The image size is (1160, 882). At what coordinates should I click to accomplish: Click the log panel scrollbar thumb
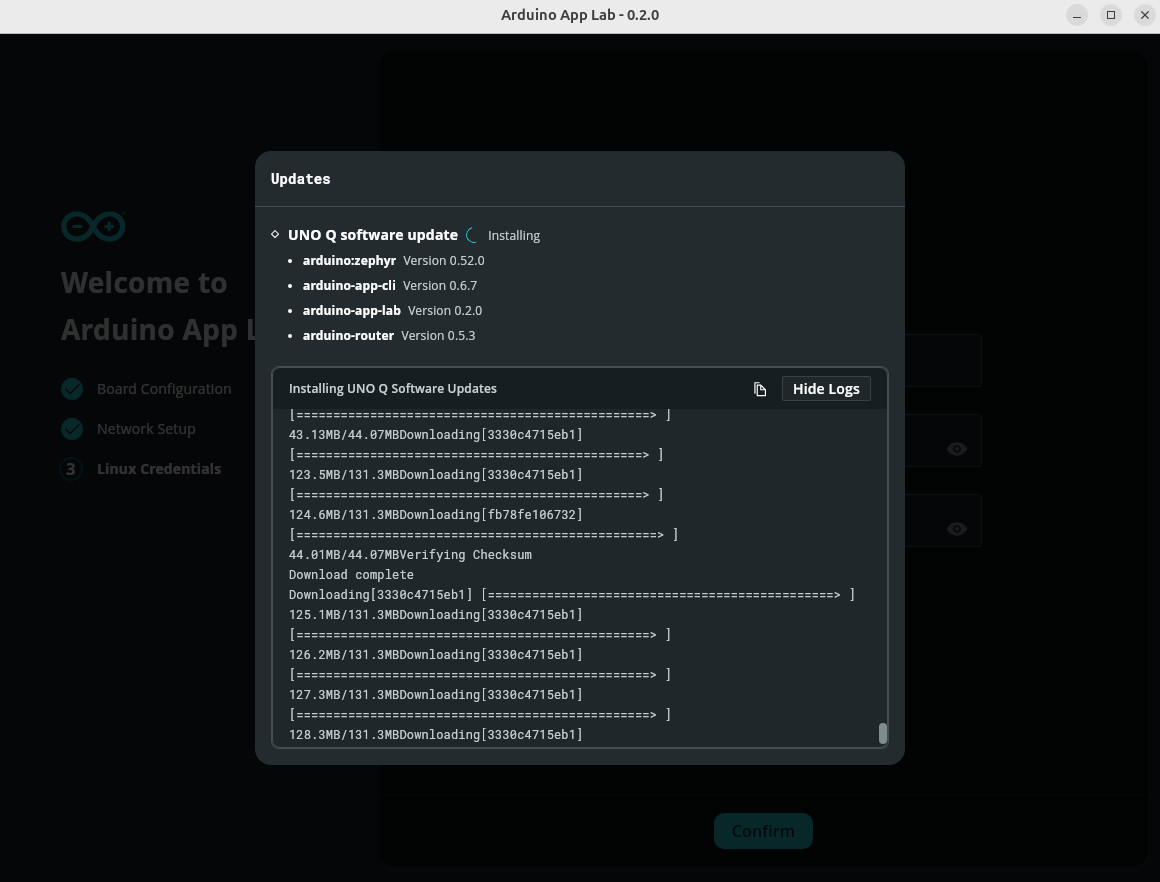pyautogui.click(x=883, y=733)
